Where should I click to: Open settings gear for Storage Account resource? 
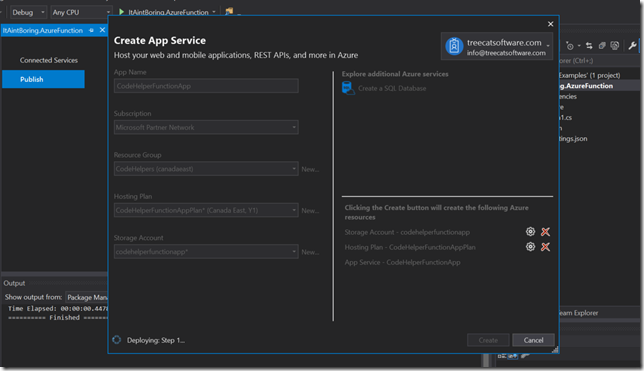[x=530, y=232]
